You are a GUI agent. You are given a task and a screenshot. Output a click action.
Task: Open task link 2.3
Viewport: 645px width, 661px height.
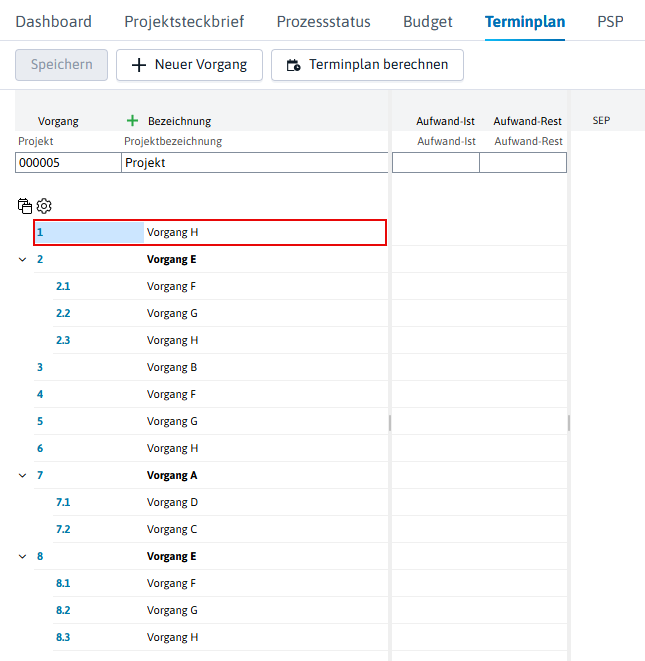(63, 340)
